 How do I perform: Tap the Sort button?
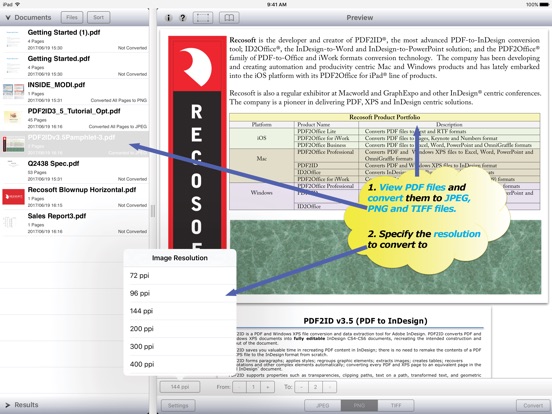pos(99,17)
